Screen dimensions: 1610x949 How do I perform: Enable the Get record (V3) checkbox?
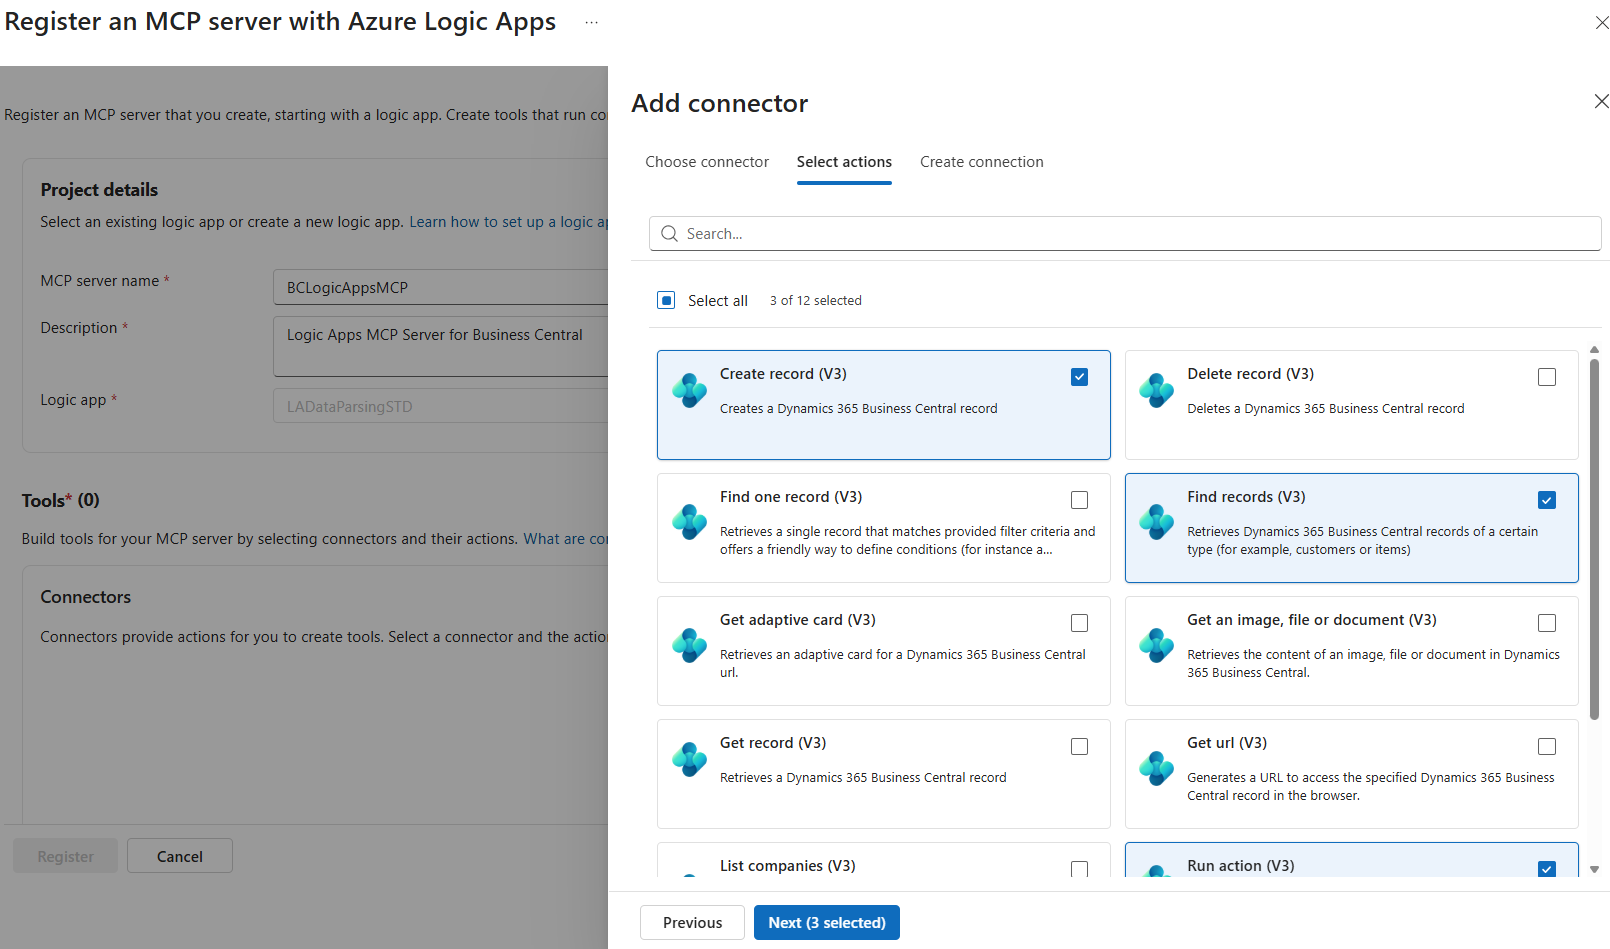click(1079, 746)
